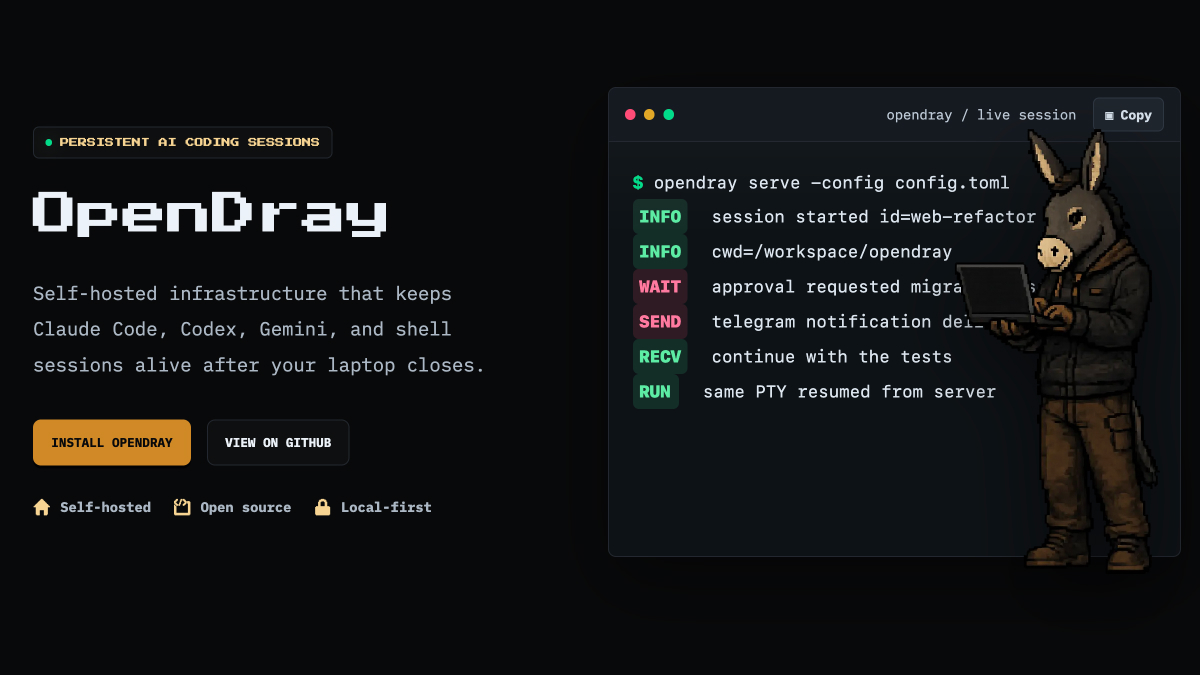Click the red dot in terminal title bar
This screenshot has height=675, width=1200.
tap(630, 114)
